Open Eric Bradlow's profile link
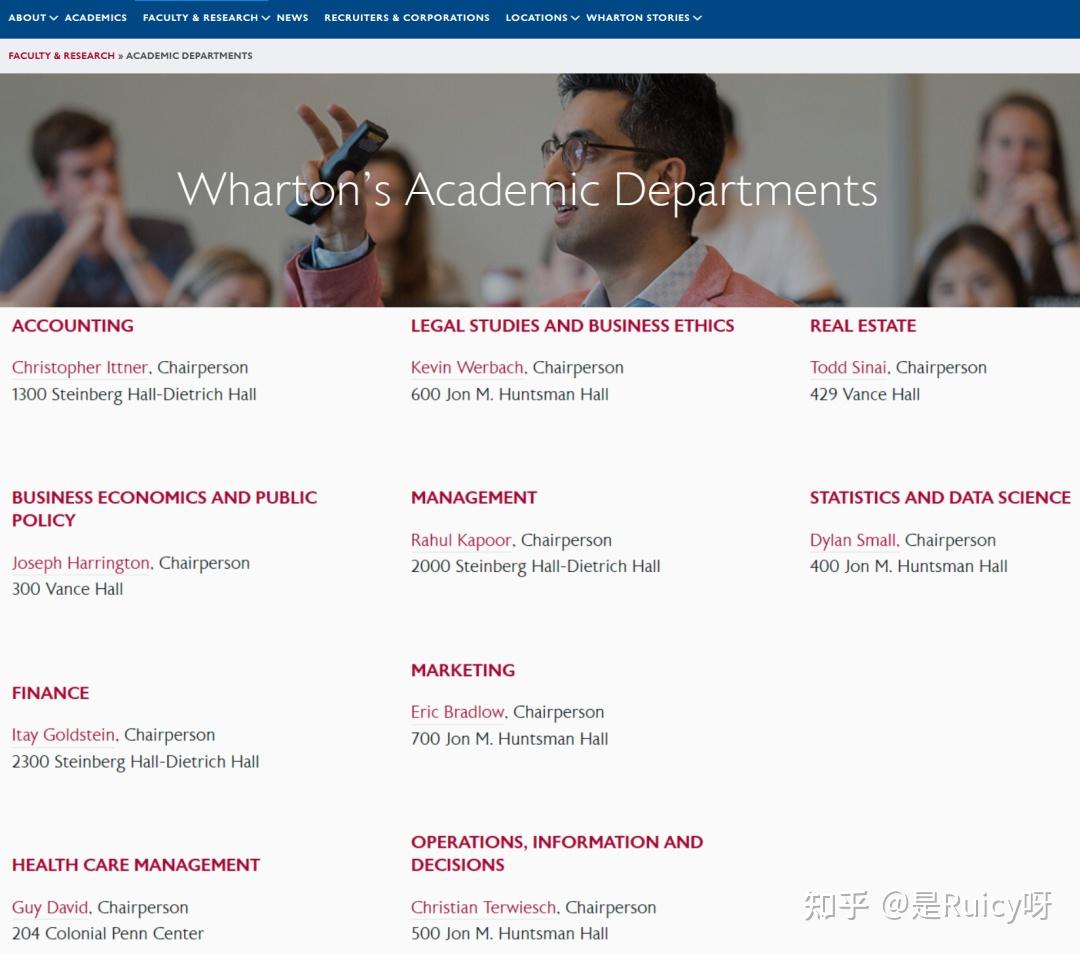 [x=457, y=712]
